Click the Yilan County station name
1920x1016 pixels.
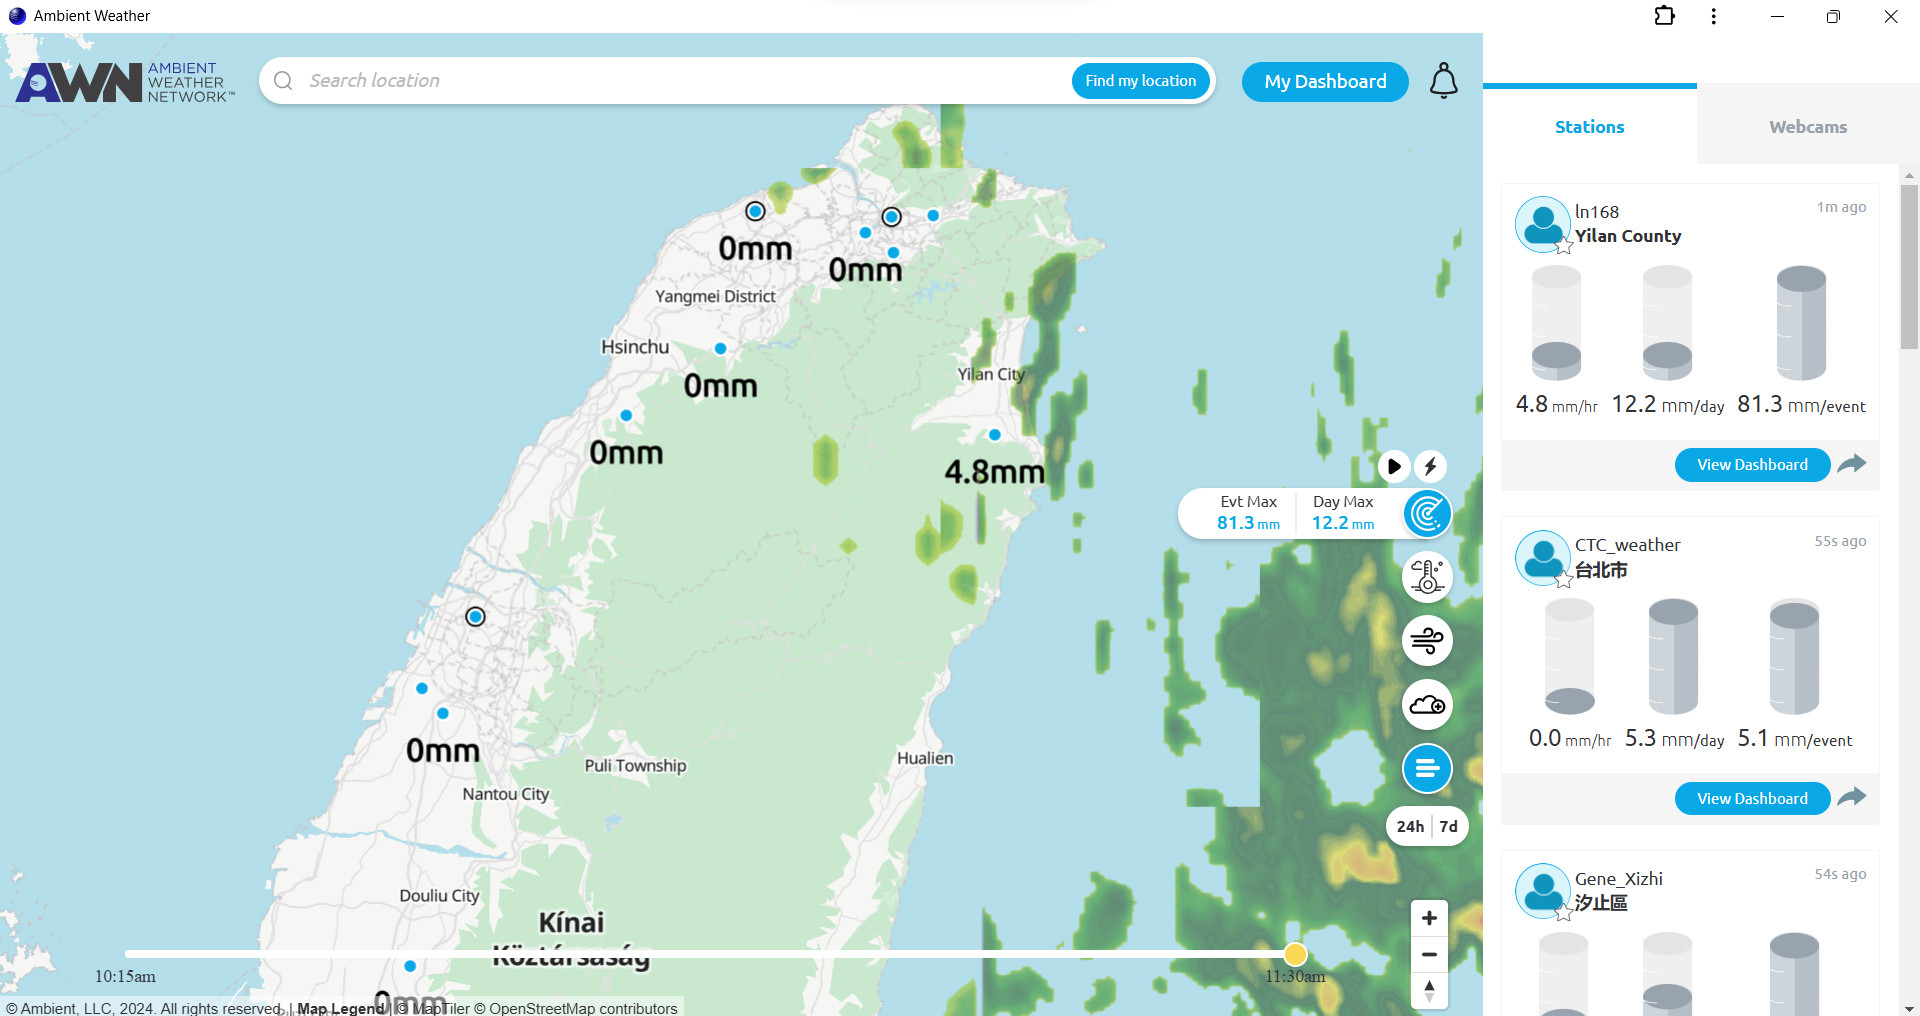1628,236
